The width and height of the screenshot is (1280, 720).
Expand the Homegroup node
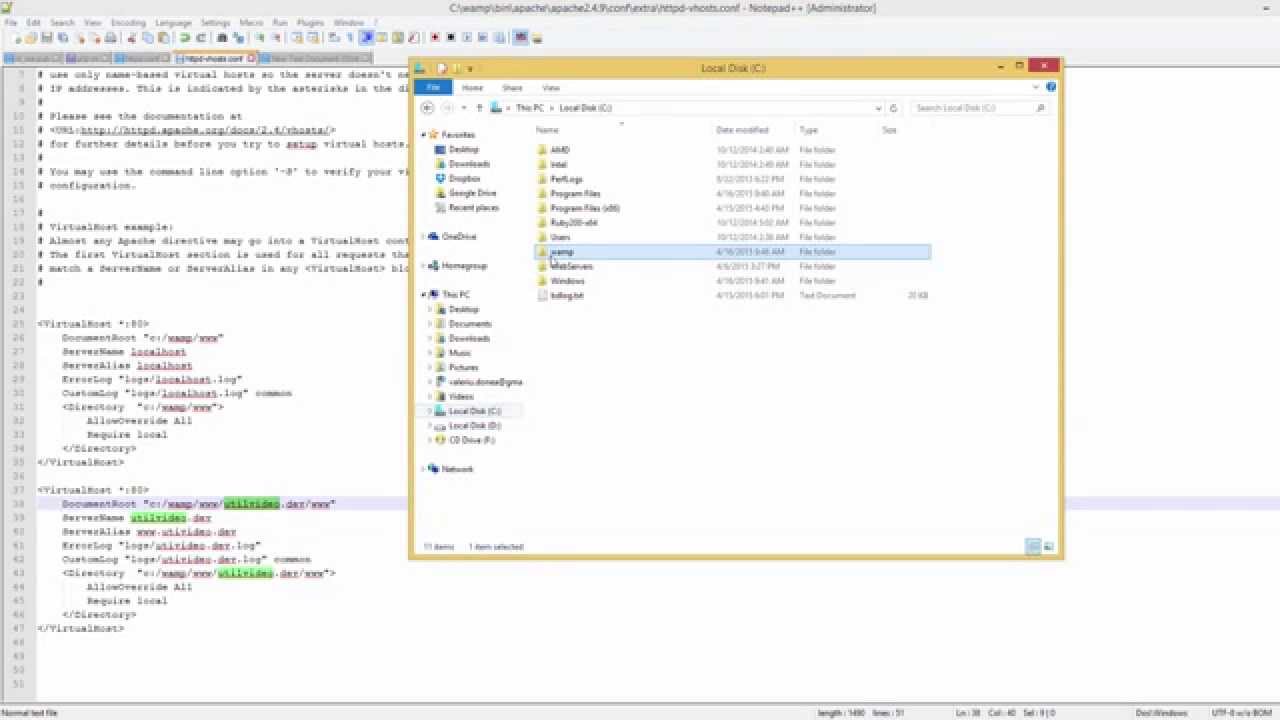424,266
